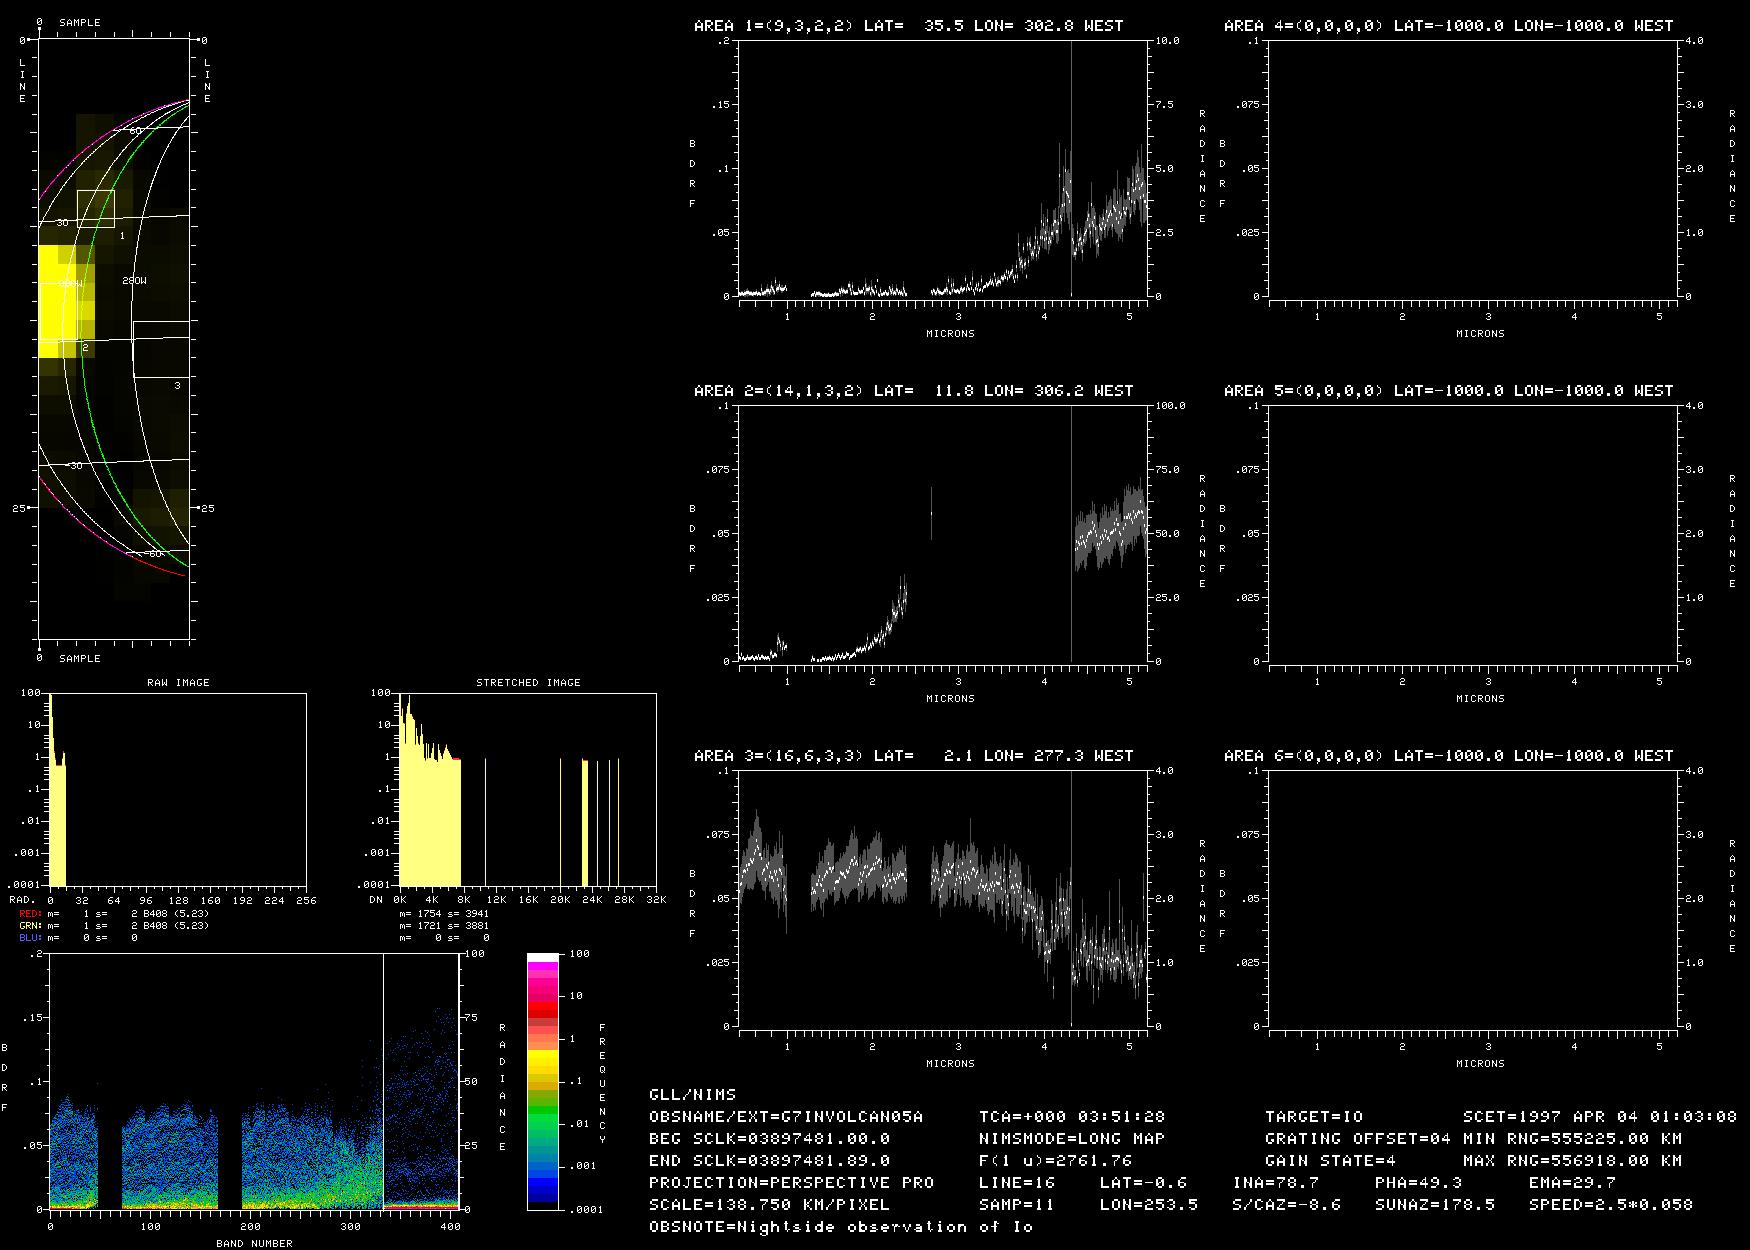Screen dimensions: 1750x1250
Task: Click the Area 1 box on the Io map
Action: (x=96, y=208)
